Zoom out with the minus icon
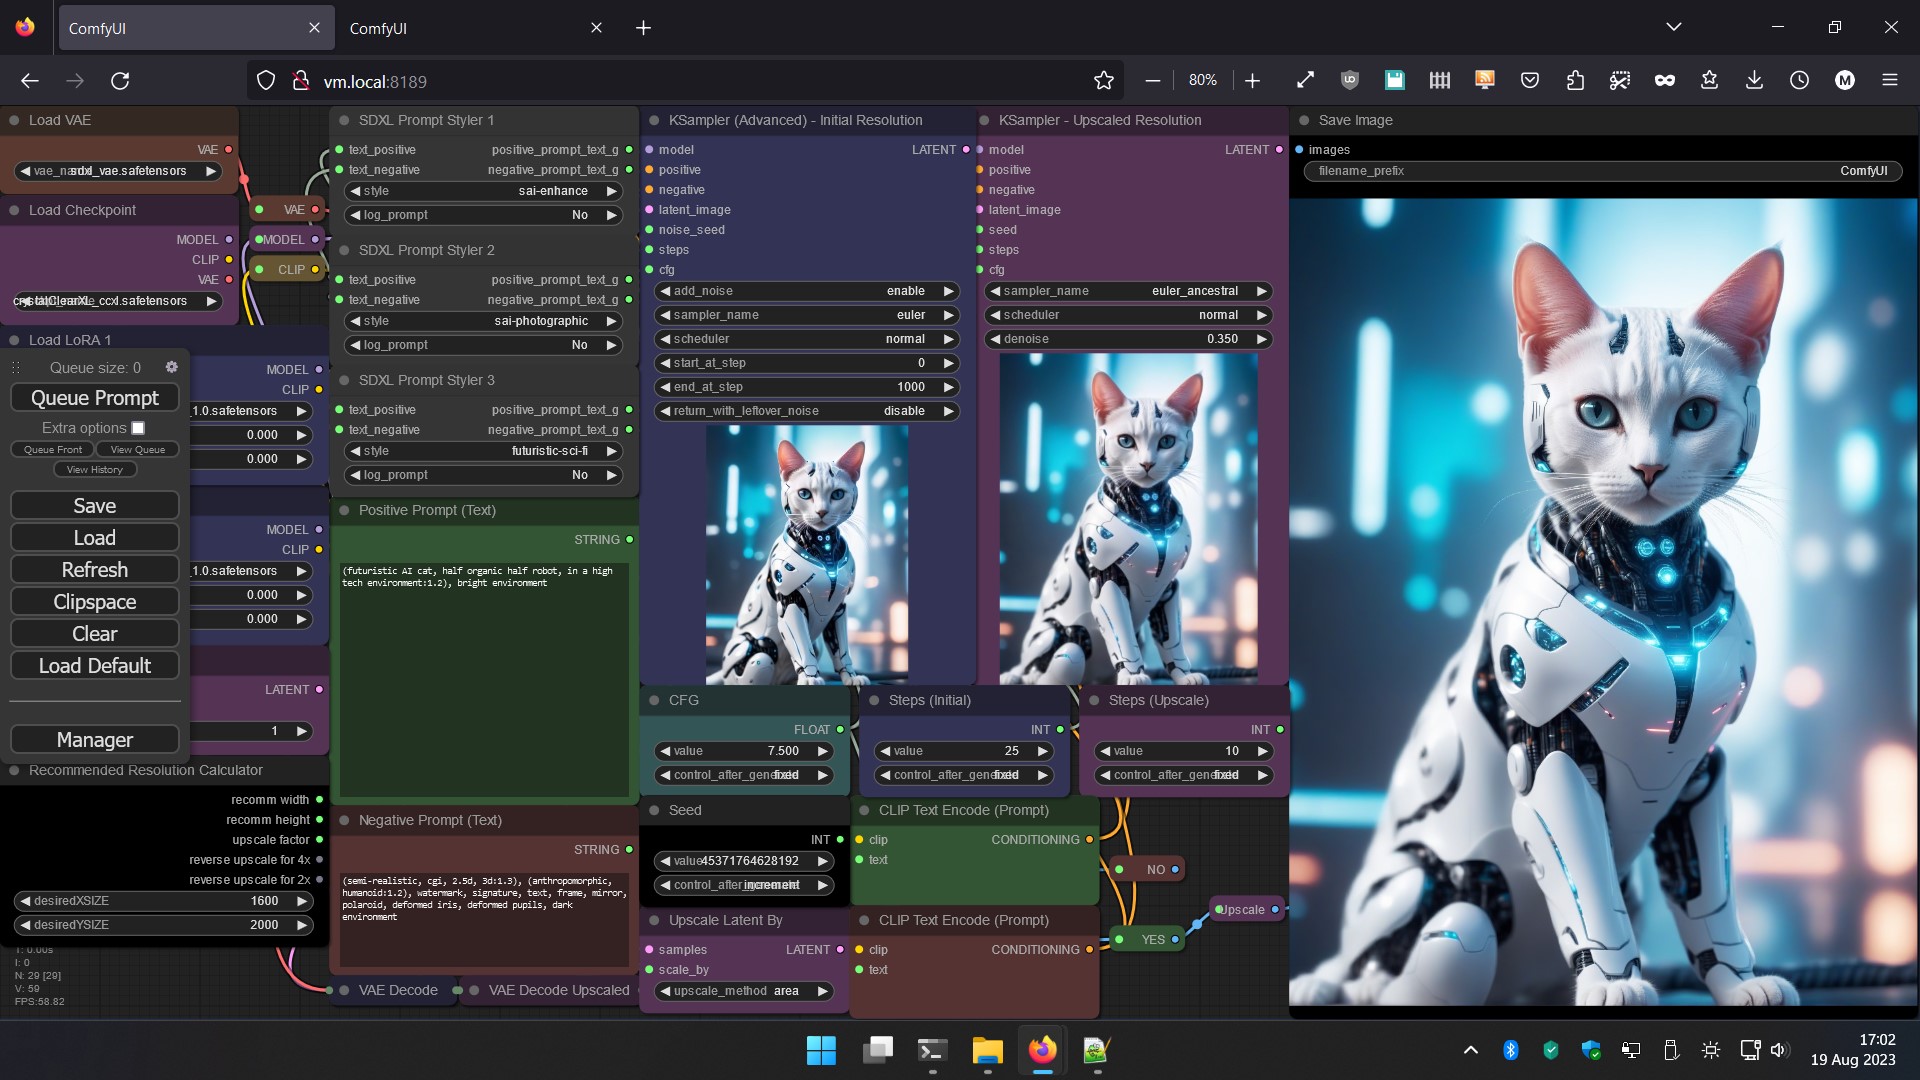This screenshot has width=1920, height=1080. pos(1153,81)
